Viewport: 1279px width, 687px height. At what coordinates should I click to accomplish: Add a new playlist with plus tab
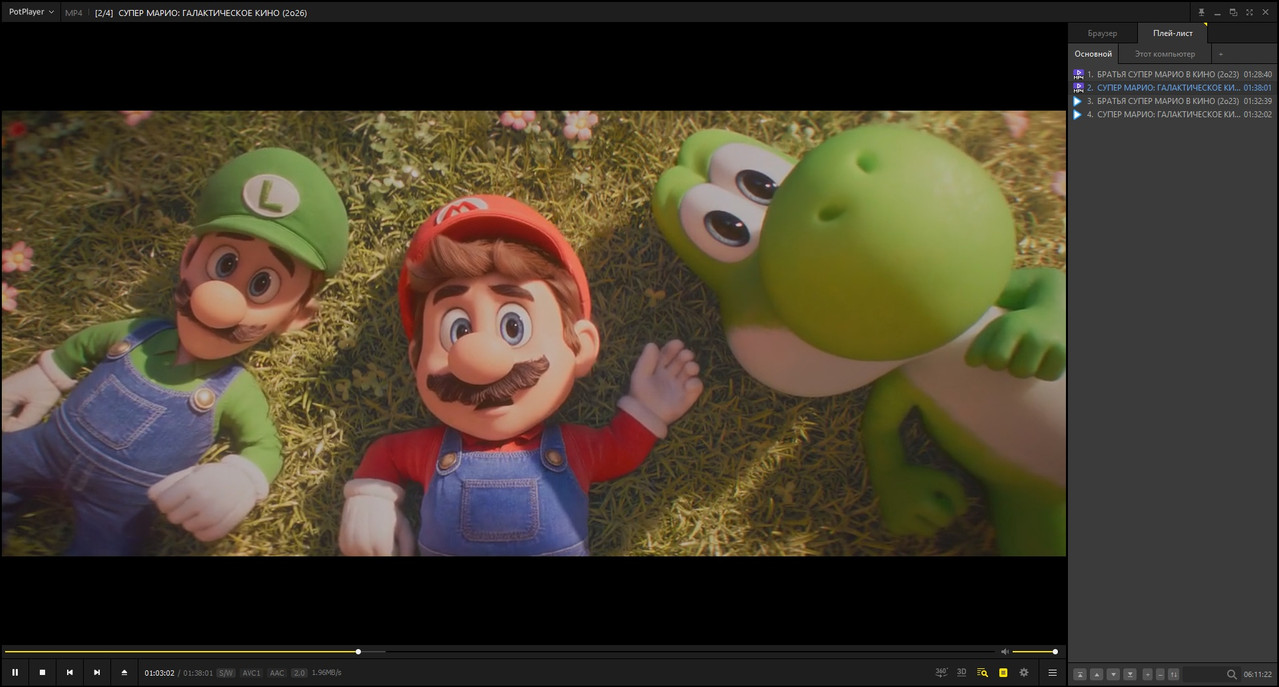pos(1220,54)
